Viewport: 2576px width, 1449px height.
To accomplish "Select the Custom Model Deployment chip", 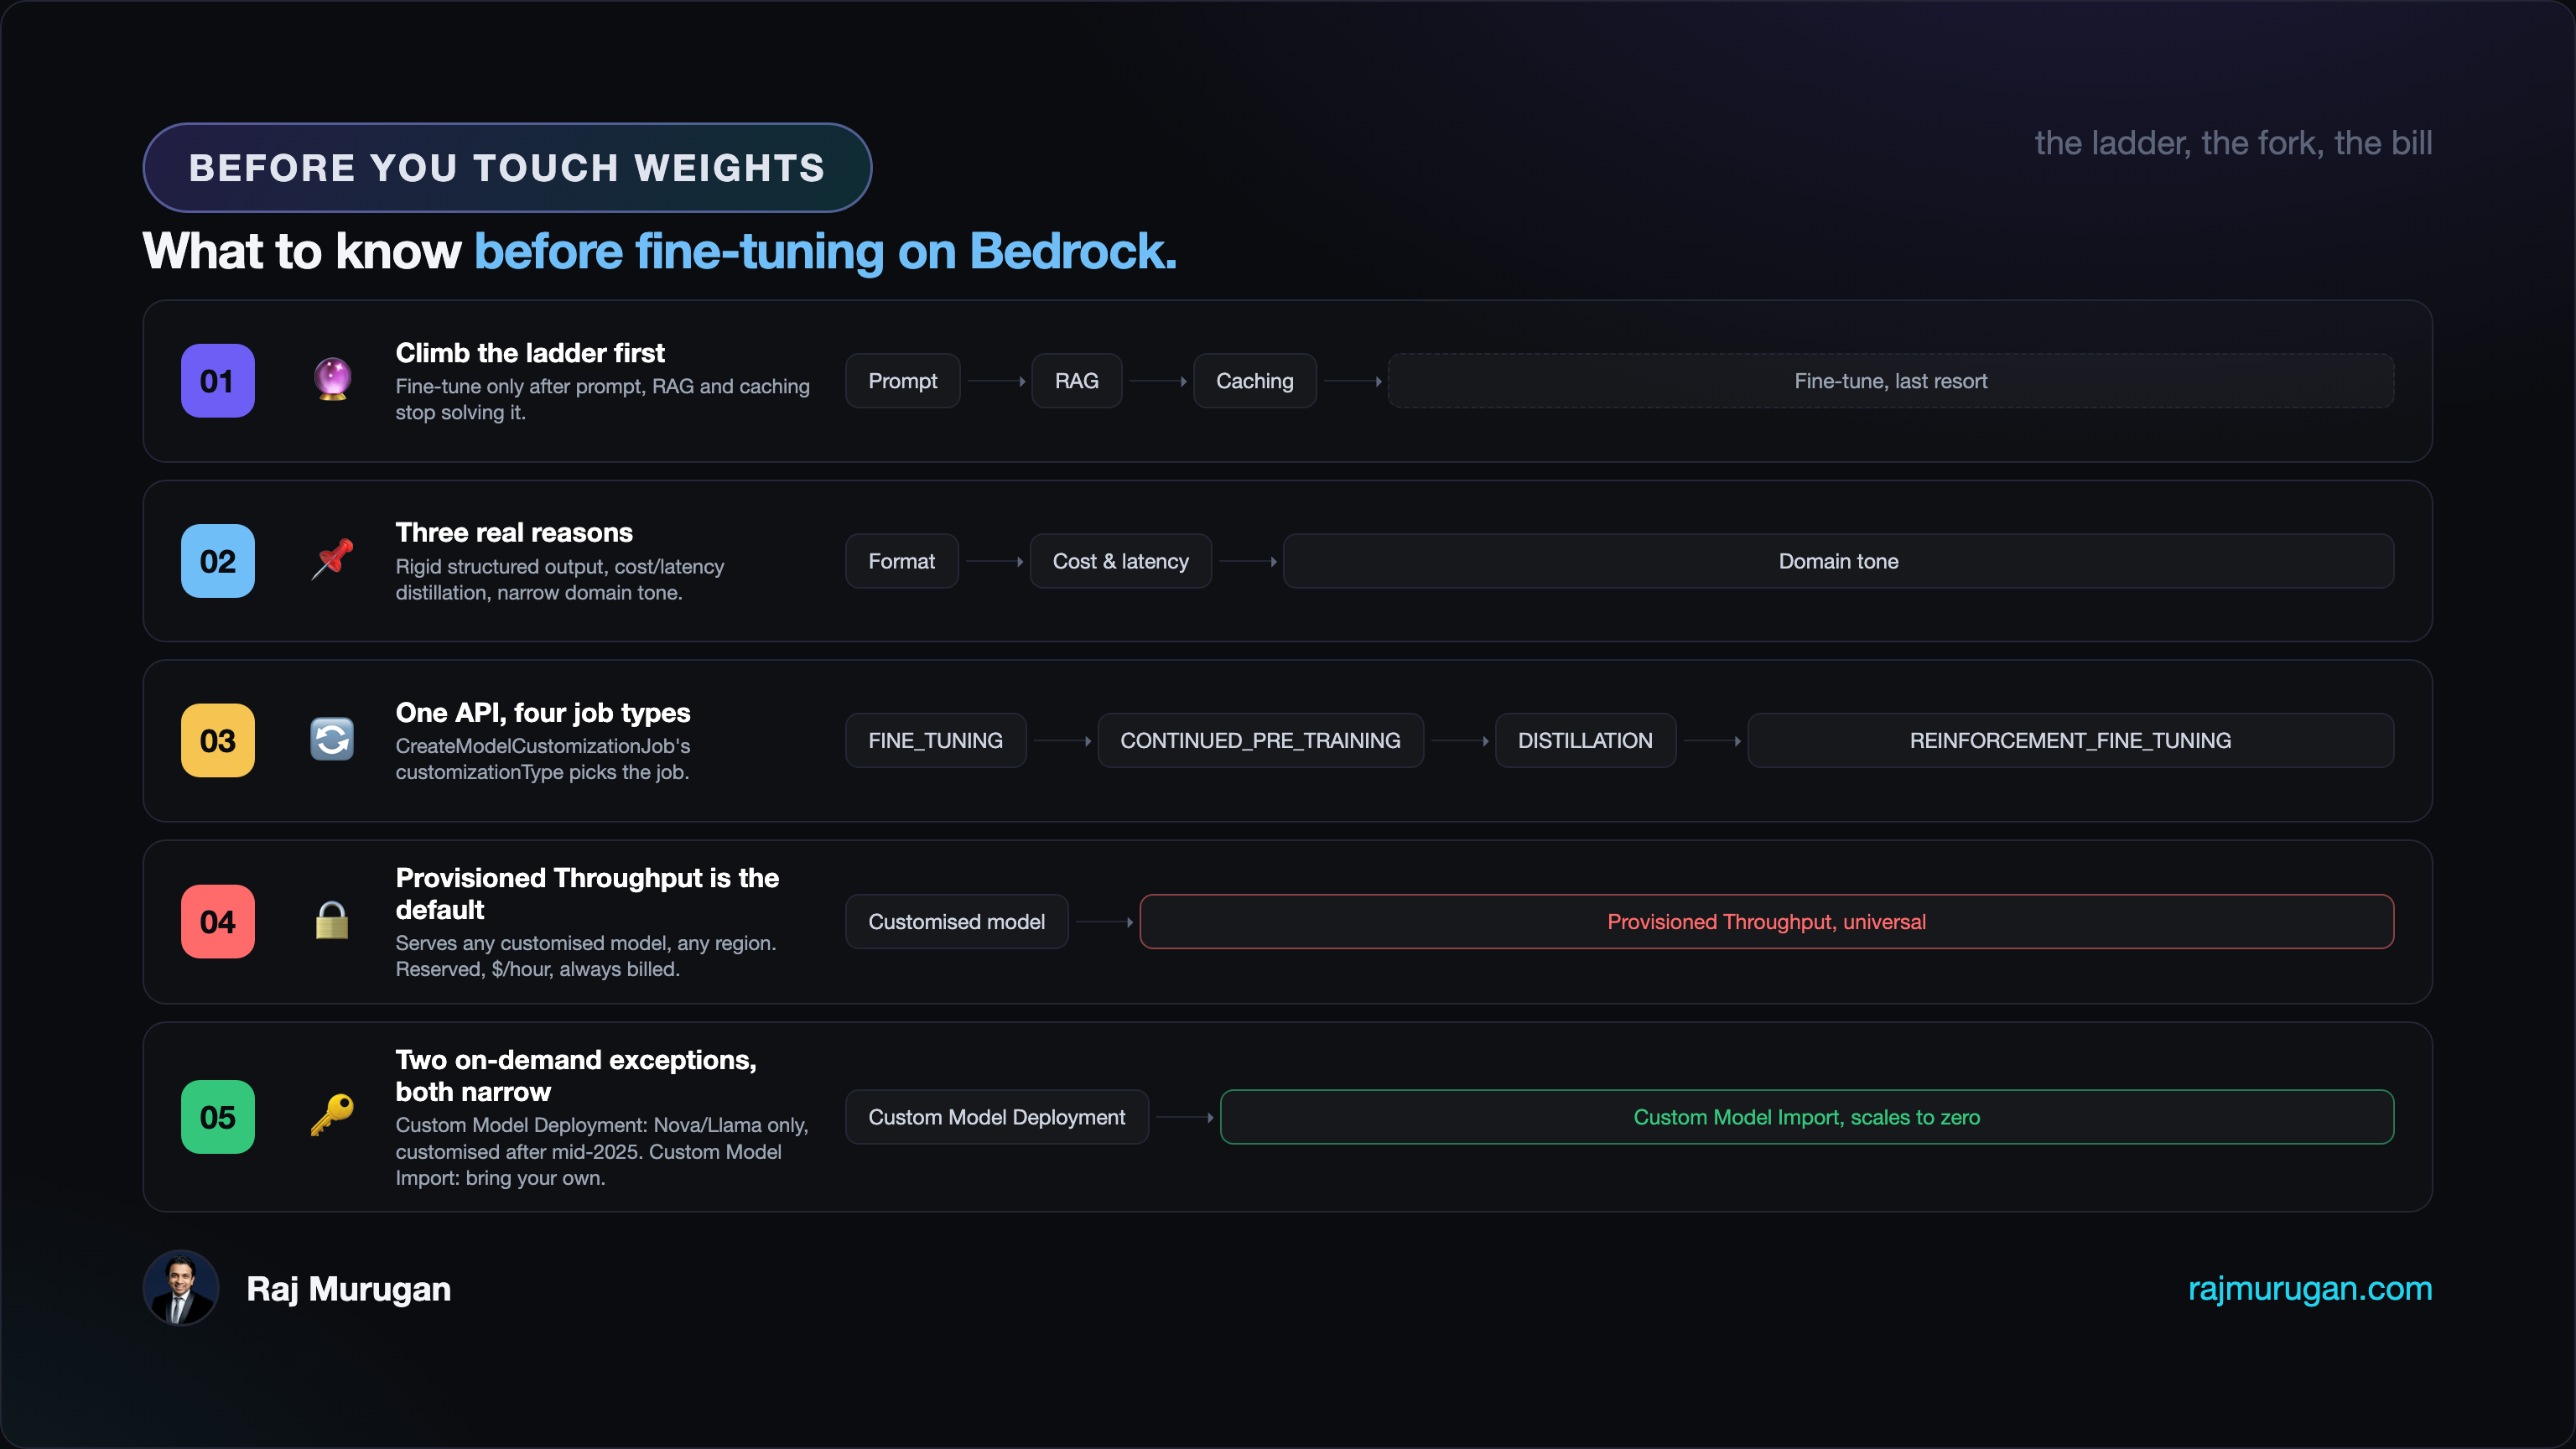I will tap(997, 1116).
